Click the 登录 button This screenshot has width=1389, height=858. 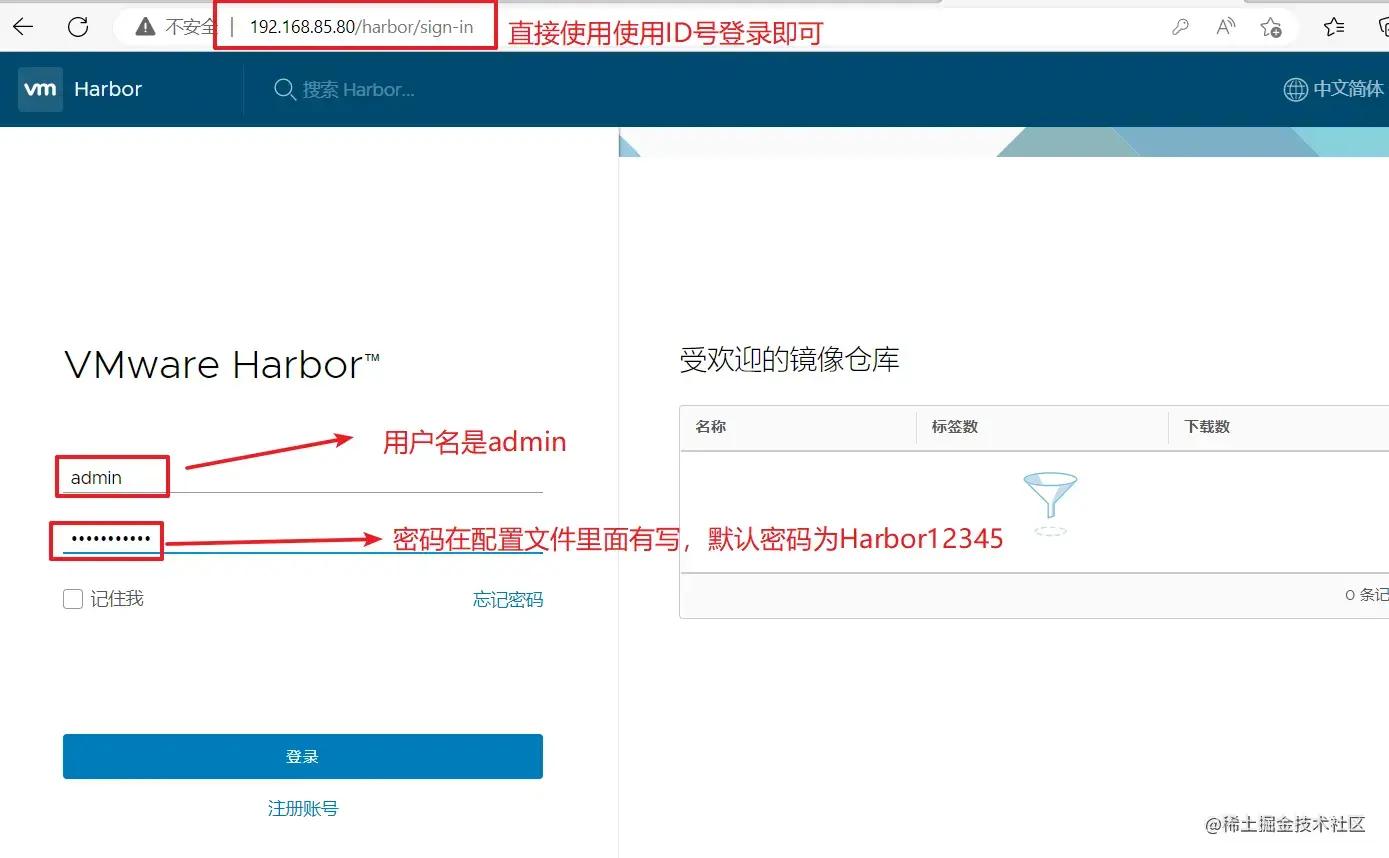303,756
